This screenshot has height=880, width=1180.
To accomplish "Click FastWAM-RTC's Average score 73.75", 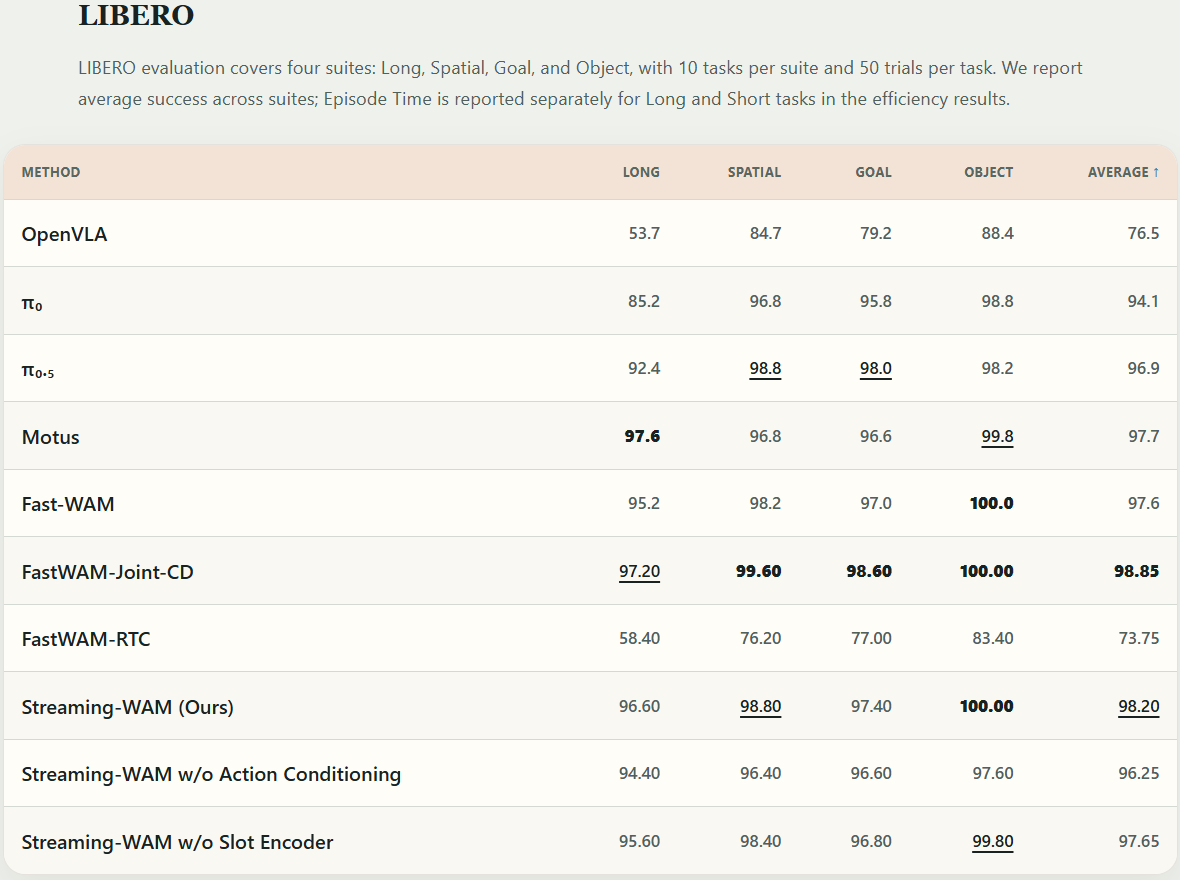I will [1139, 638].
